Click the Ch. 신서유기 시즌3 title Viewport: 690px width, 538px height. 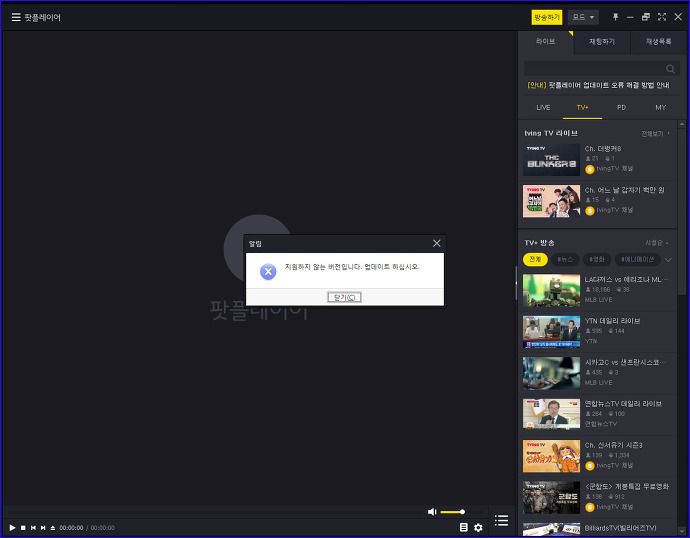tap(613, 445)
